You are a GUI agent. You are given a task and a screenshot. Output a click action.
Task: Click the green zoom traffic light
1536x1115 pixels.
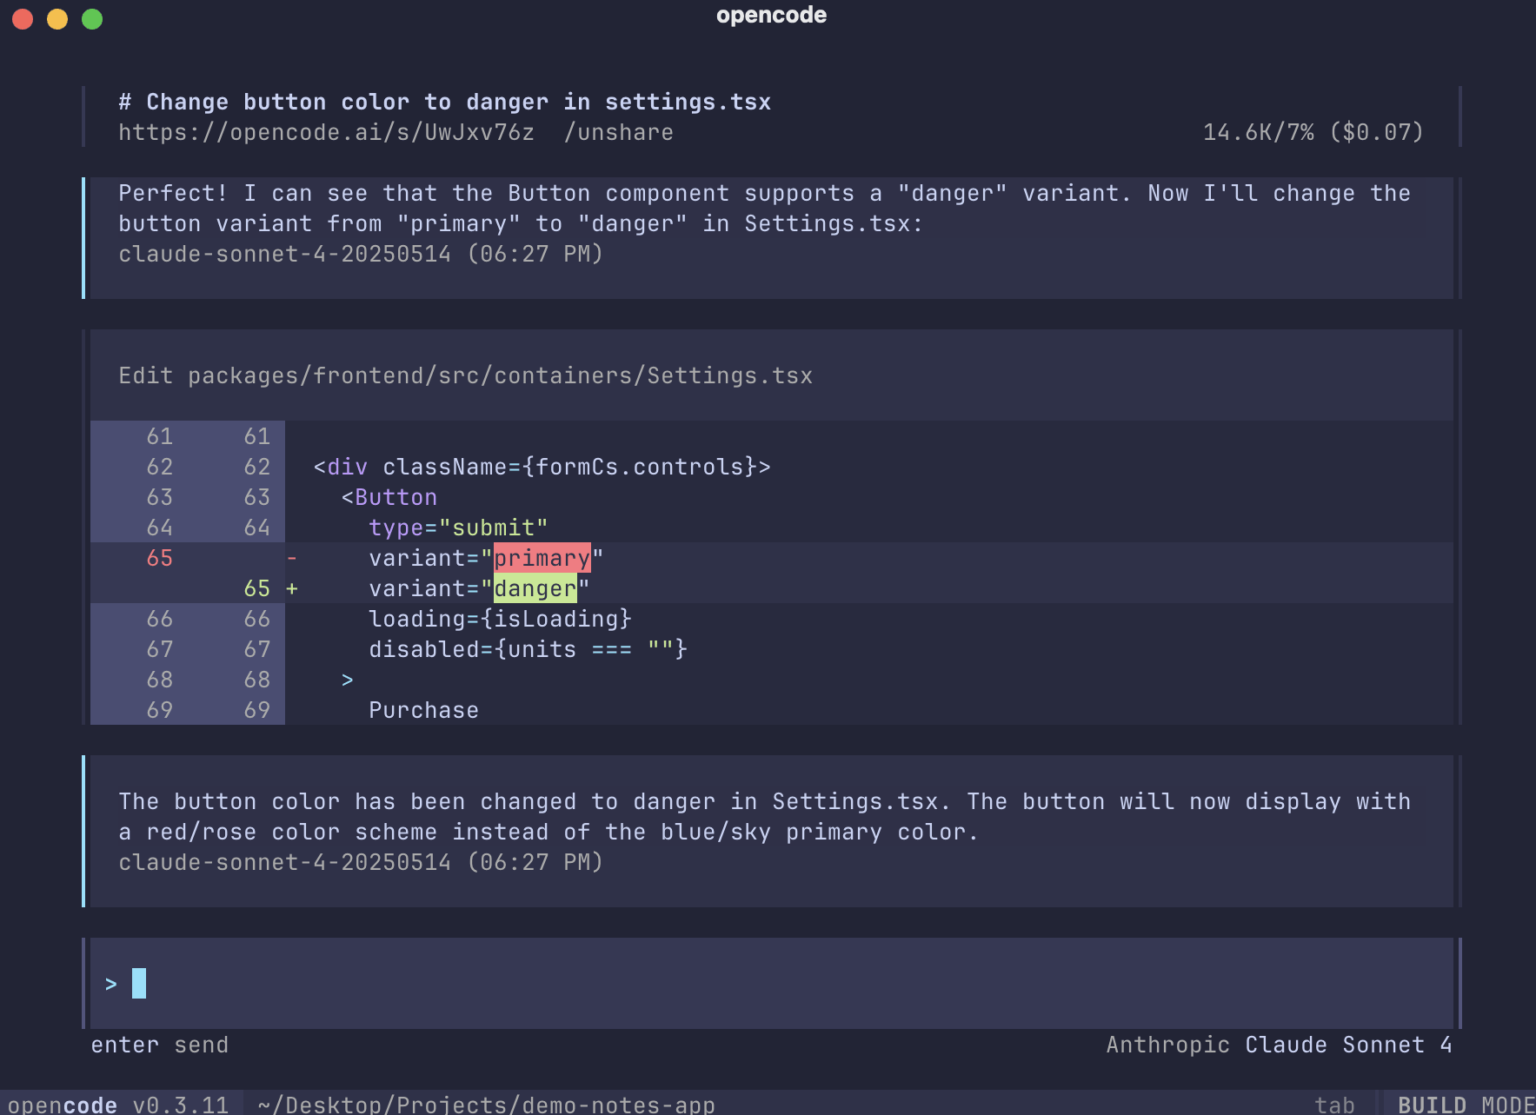pyautogui.click(x=91, y=18)
